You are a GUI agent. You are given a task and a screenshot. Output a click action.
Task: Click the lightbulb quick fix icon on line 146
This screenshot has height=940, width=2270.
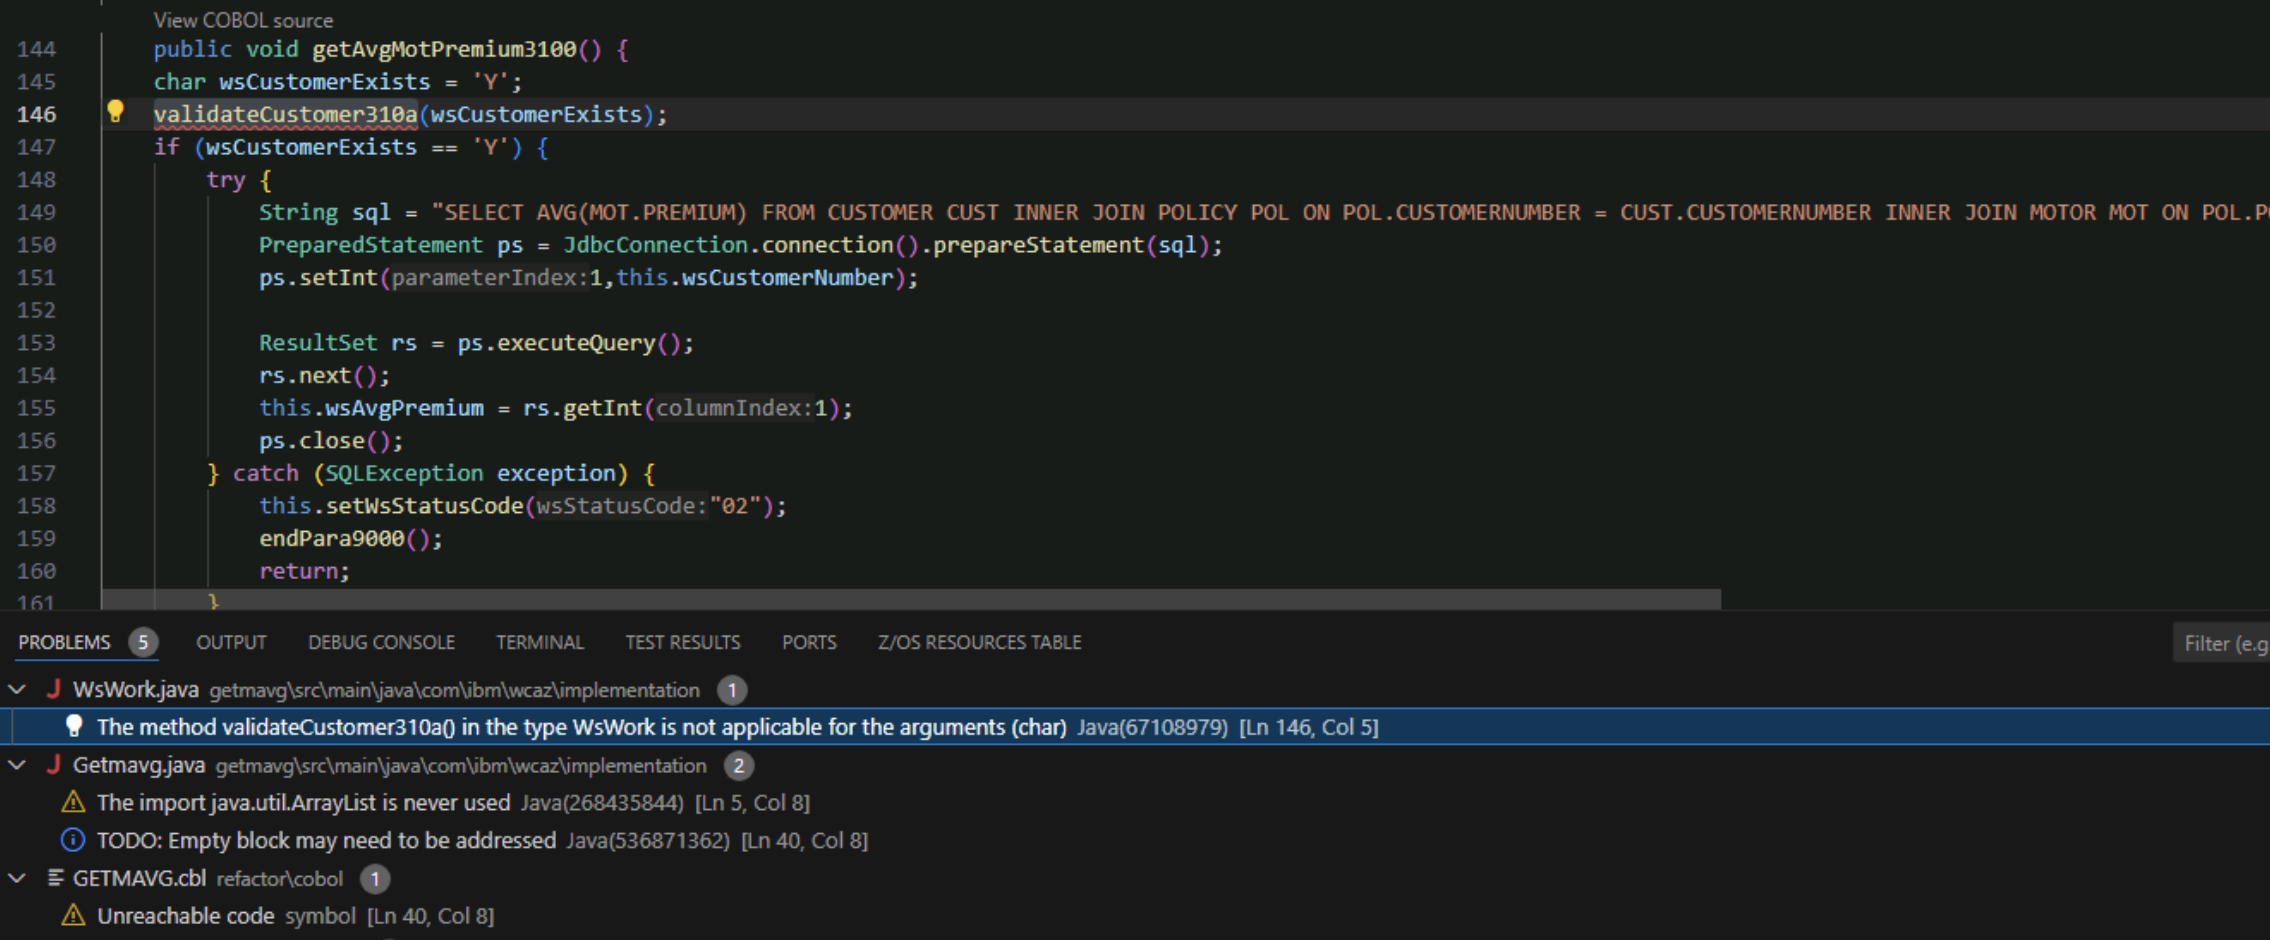(x=115, y=112)
